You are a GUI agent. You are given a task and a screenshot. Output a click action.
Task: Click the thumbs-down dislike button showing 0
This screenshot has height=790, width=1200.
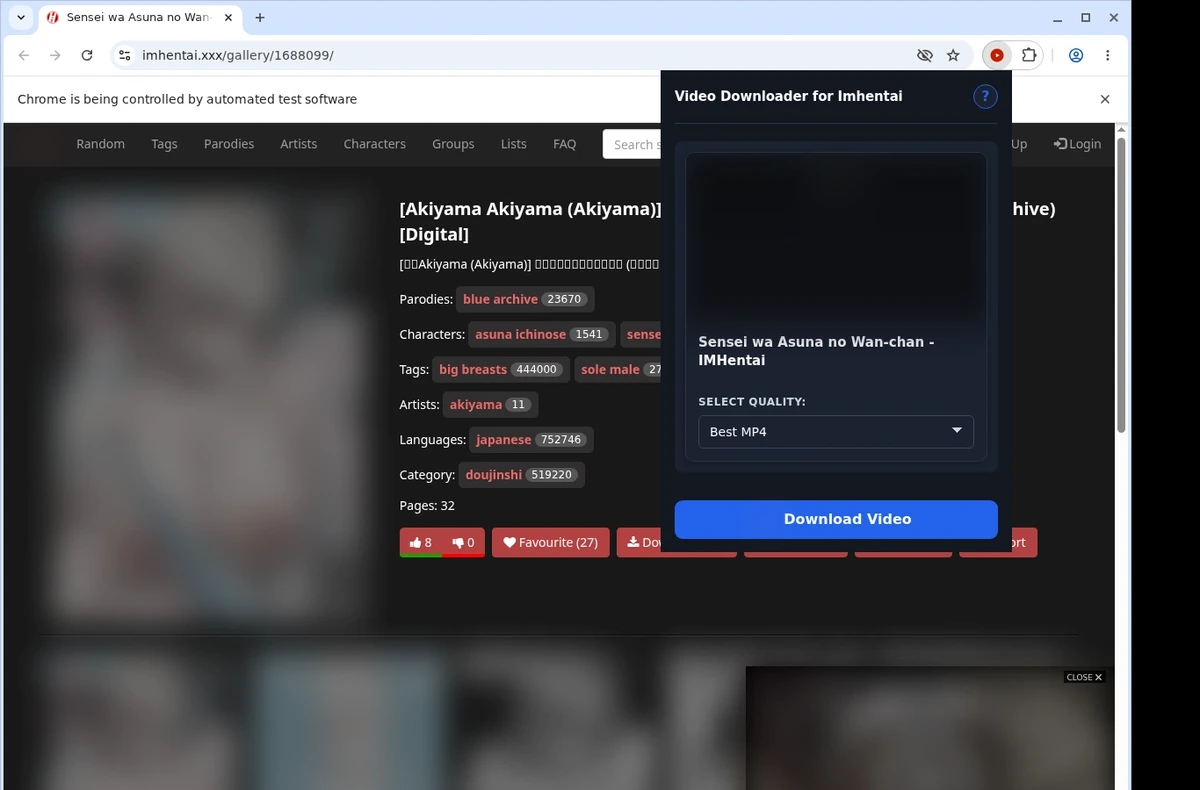coord(463,542)
